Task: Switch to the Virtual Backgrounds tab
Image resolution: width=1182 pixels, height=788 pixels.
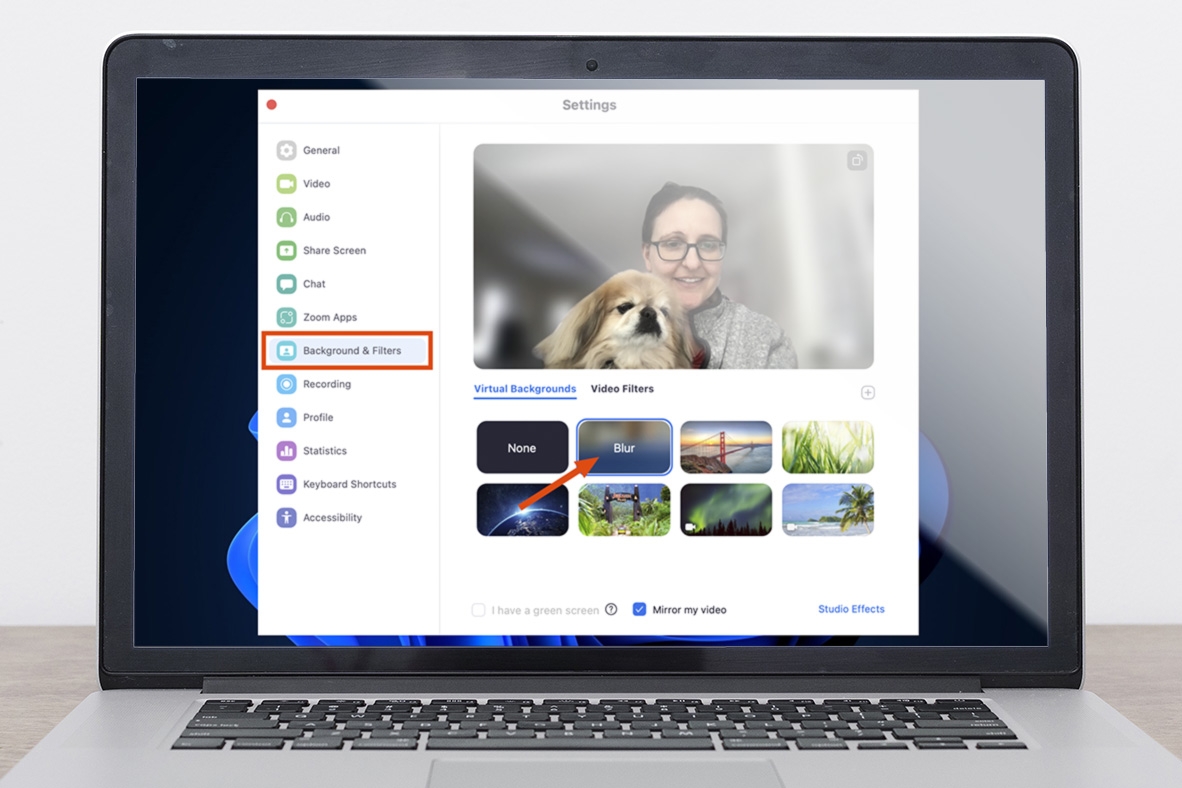Action: 523,389
